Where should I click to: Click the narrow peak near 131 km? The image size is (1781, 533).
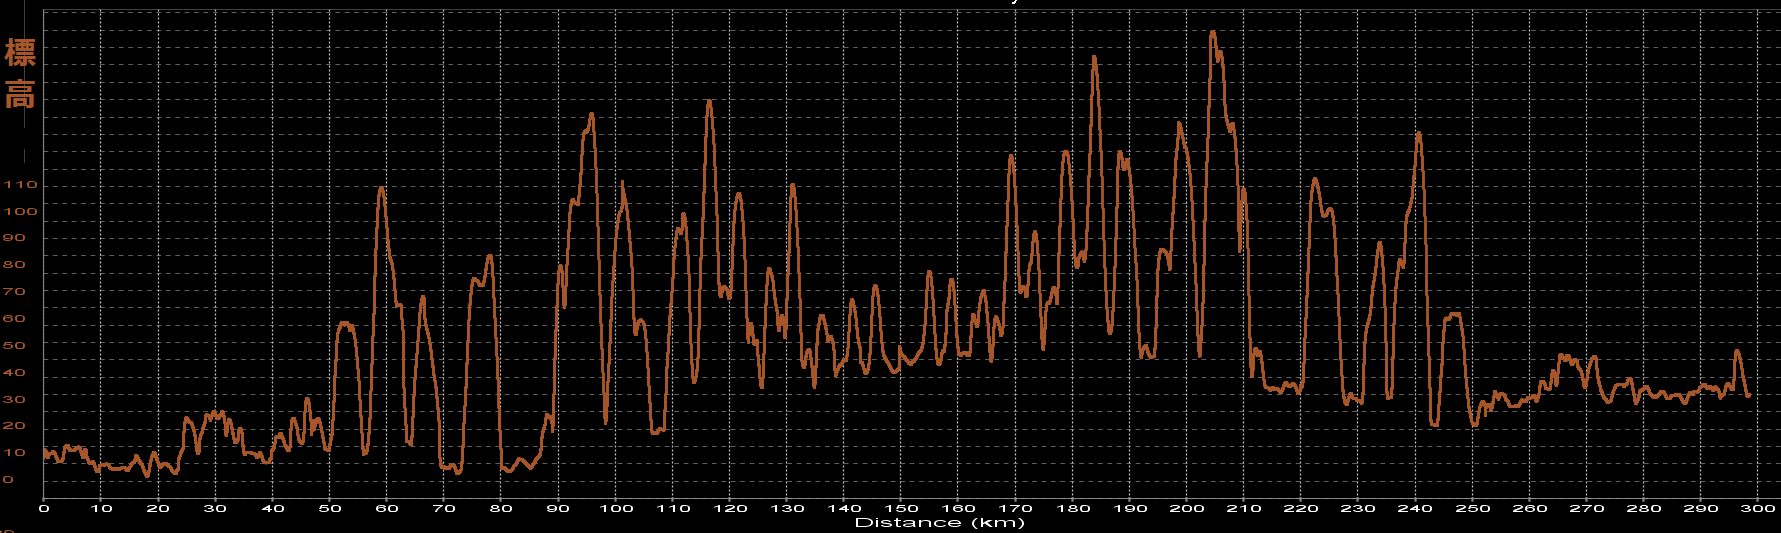point(792,185)
